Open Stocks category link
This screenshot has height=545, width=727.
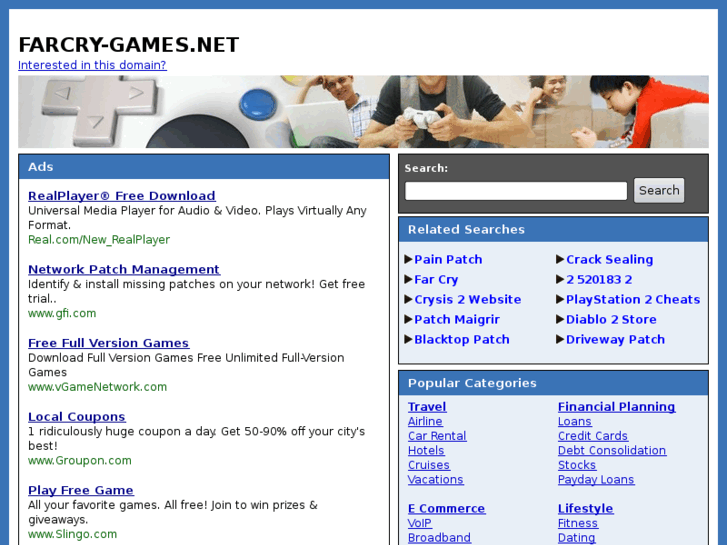tap(577, 465)
